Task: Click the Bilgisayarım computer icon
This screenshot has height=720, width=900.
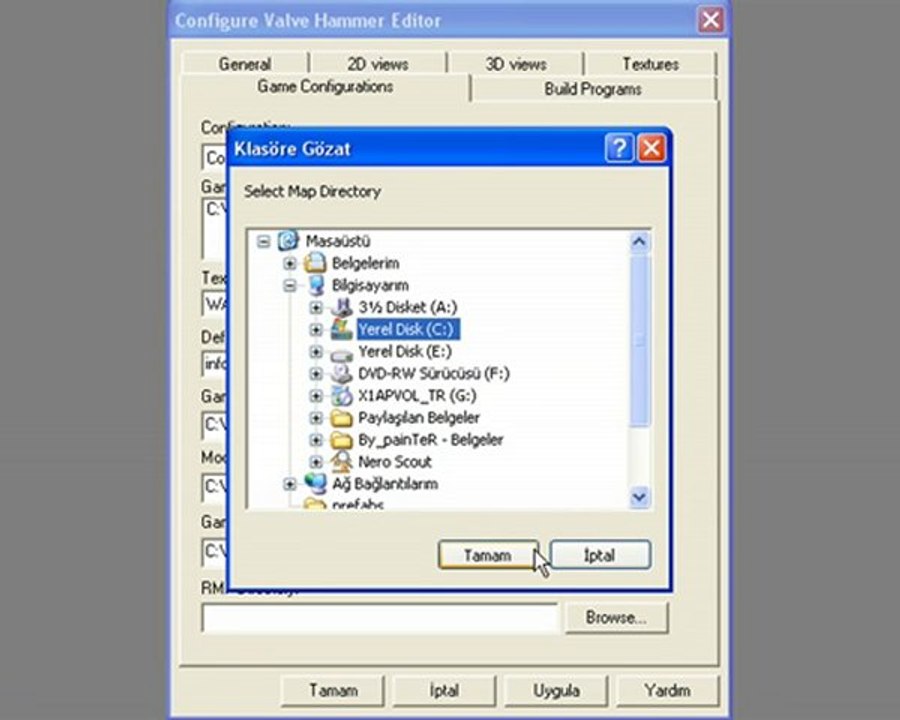Action: point(316,285)
